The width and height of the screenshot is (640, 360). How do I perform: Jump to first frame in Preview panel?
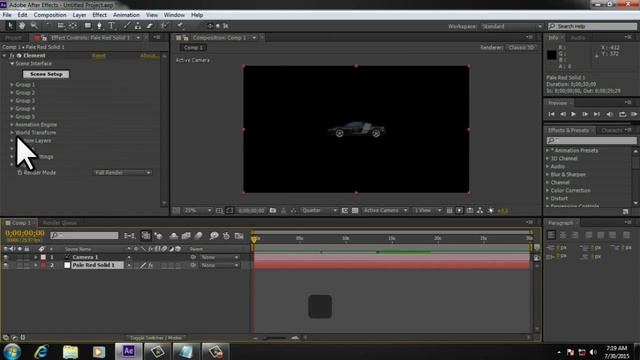(551, 114)
